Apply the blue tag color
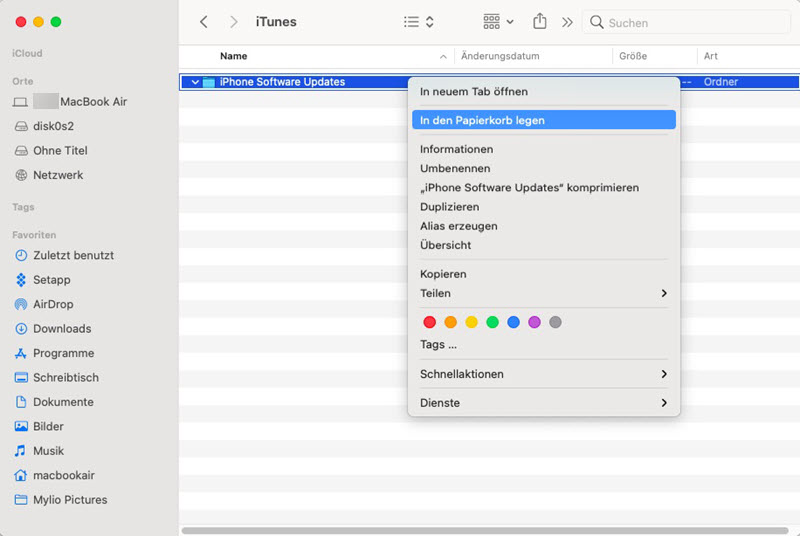The height and width of the screenshot is (536, 800). tap(513, 322)
